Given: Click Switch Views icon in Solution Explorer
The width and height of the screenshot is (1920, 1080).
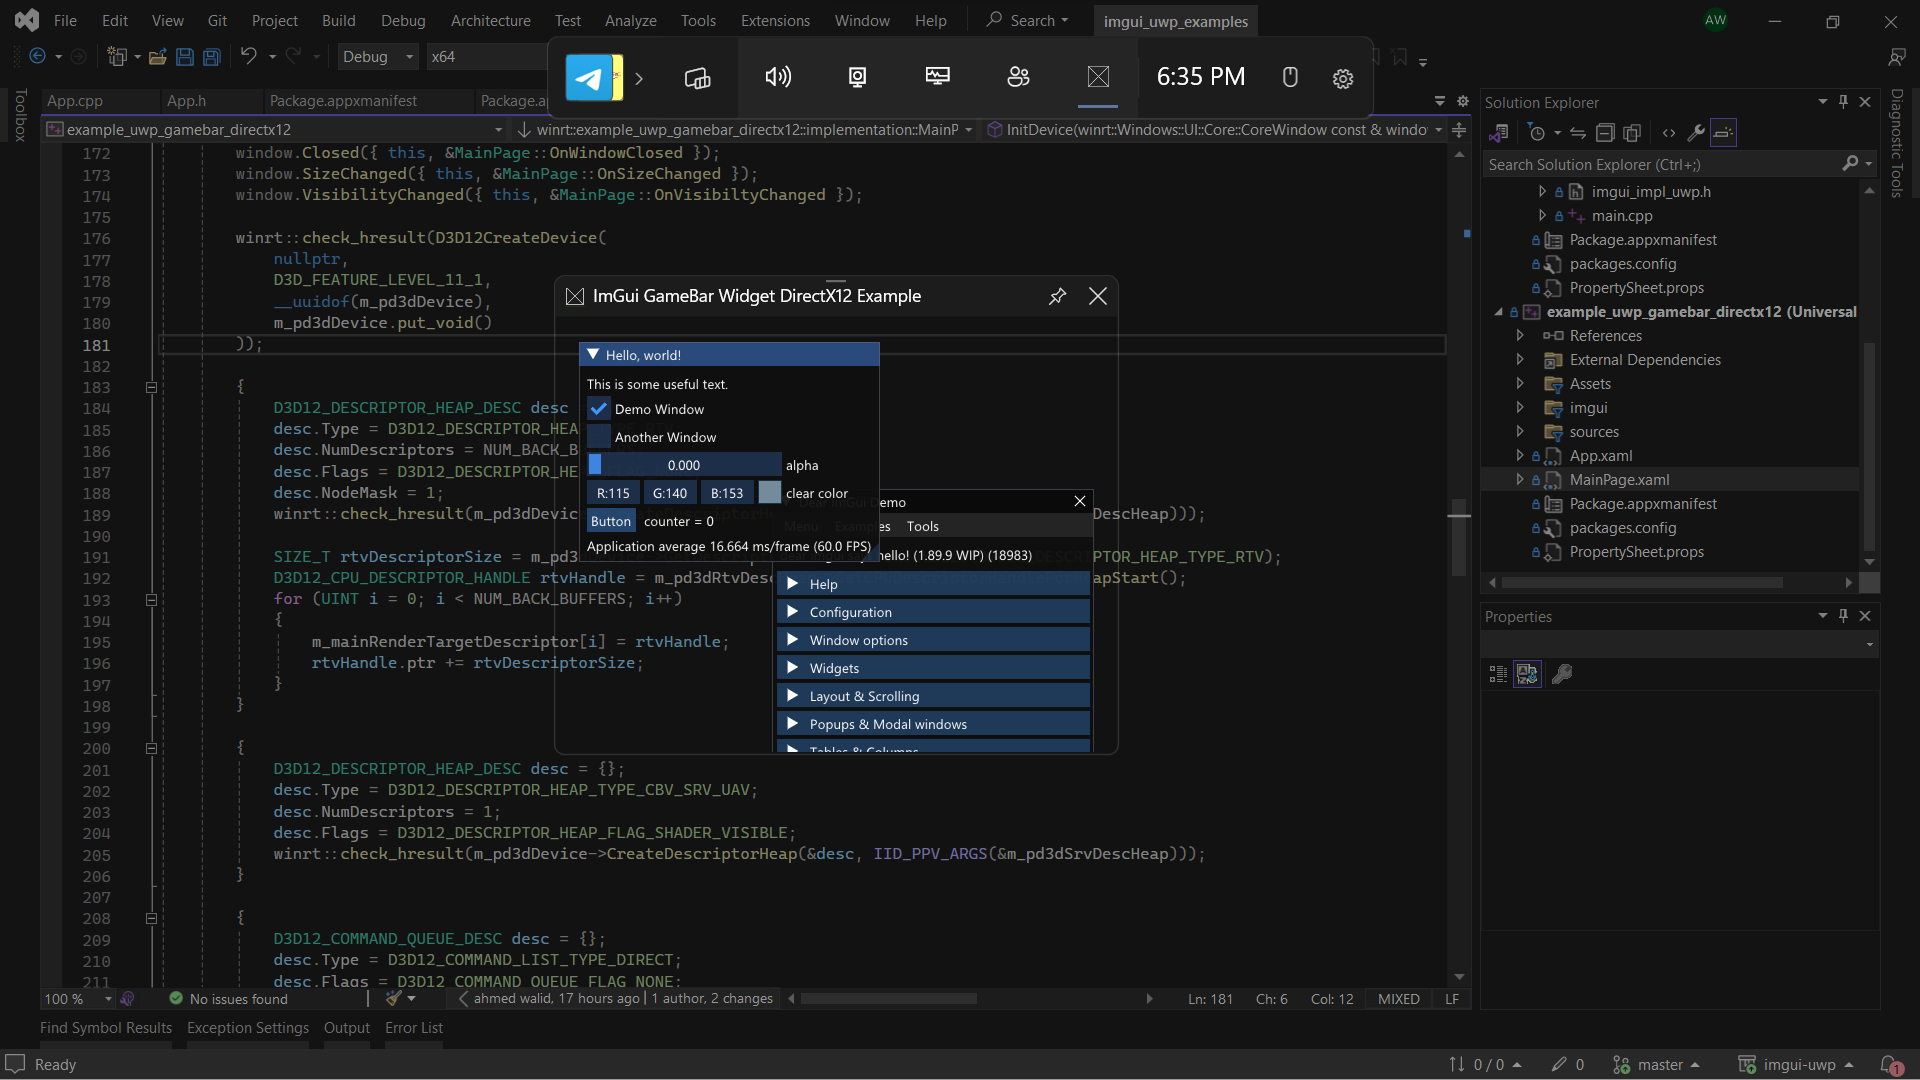Looking at the screenshot, I should pyautogui.click(x=1498, y=133).
